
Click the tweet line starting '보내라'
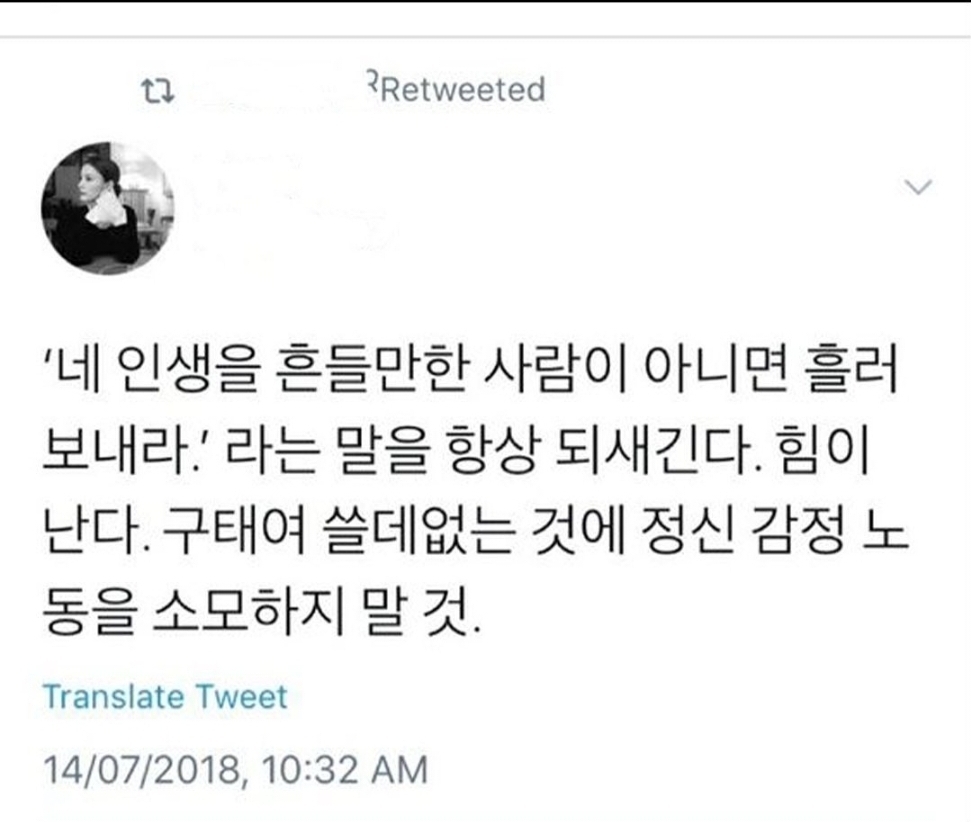[x=456, y=451]
